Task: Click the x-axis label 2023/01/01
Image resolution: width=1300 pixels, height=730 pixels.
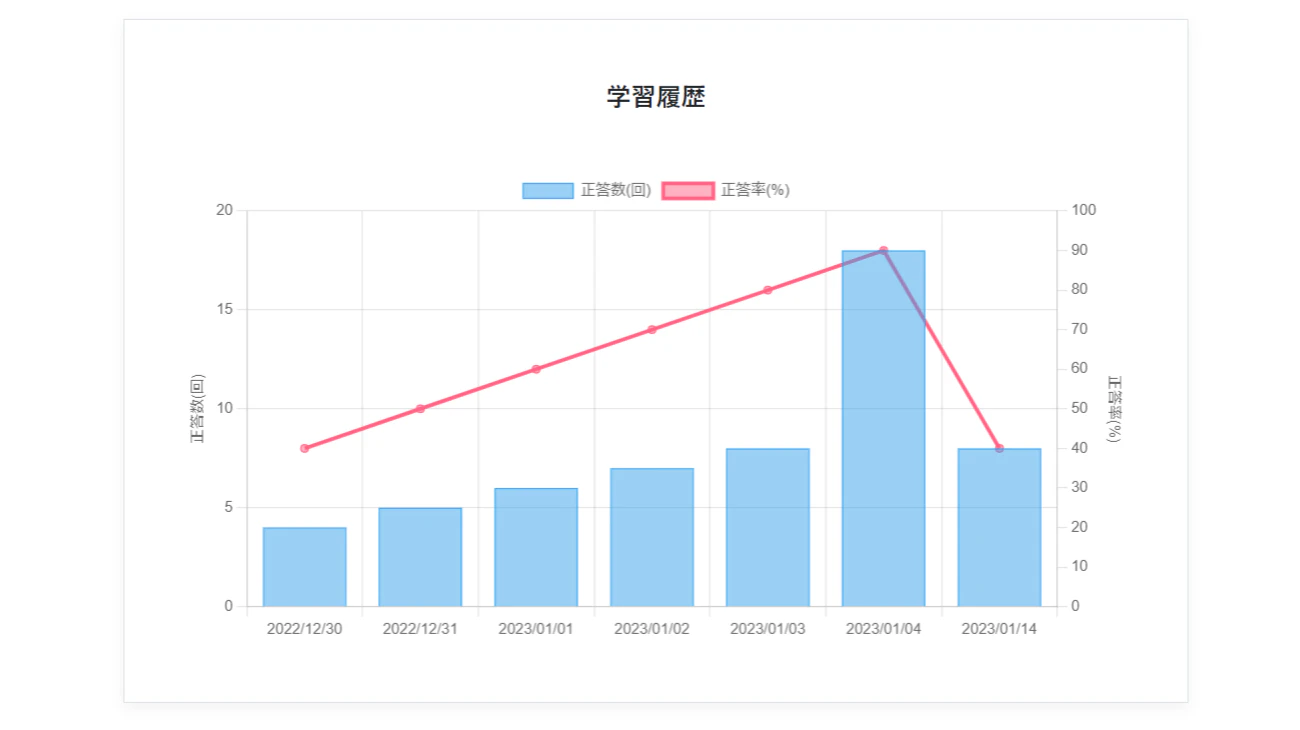Action: (x=536, y=629)
